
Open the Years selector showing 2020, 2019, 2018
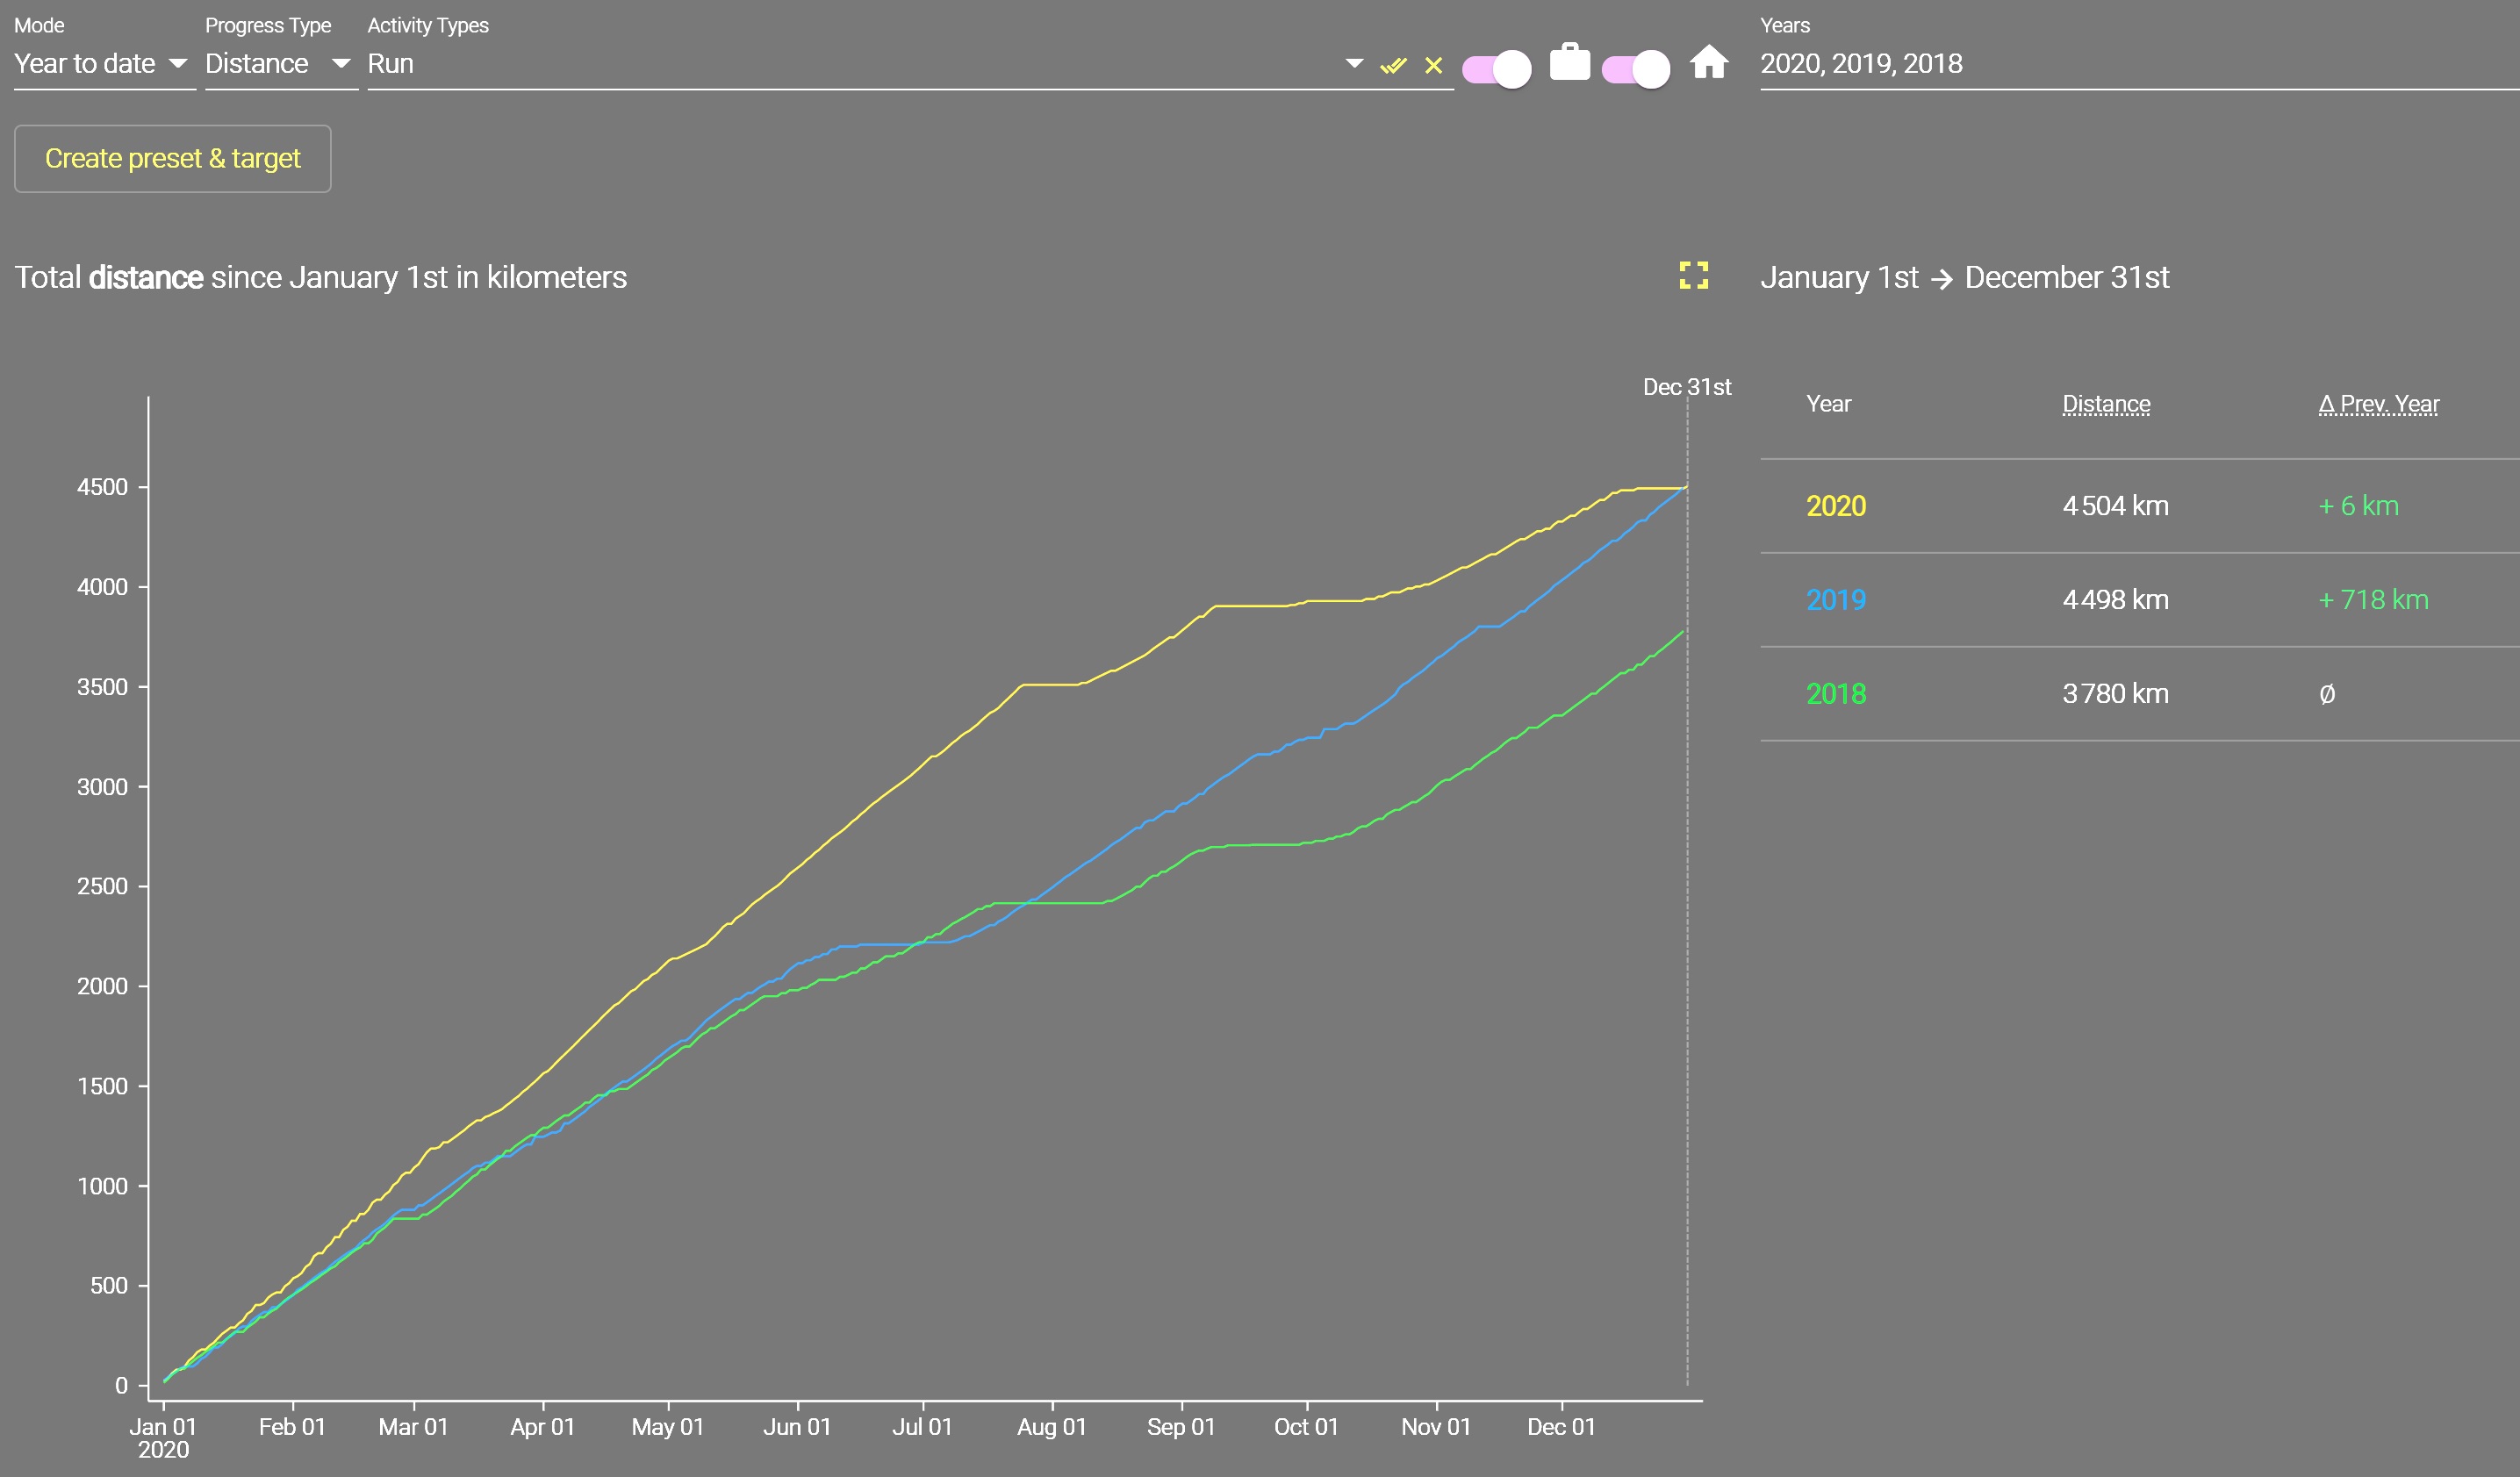(x=2138, y=64)
